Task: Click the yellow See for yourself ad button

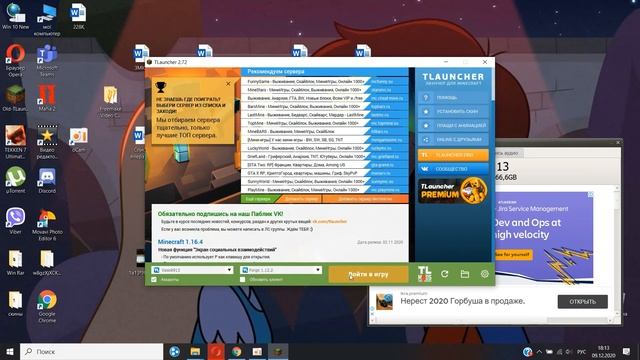Action: pos(513,255)
